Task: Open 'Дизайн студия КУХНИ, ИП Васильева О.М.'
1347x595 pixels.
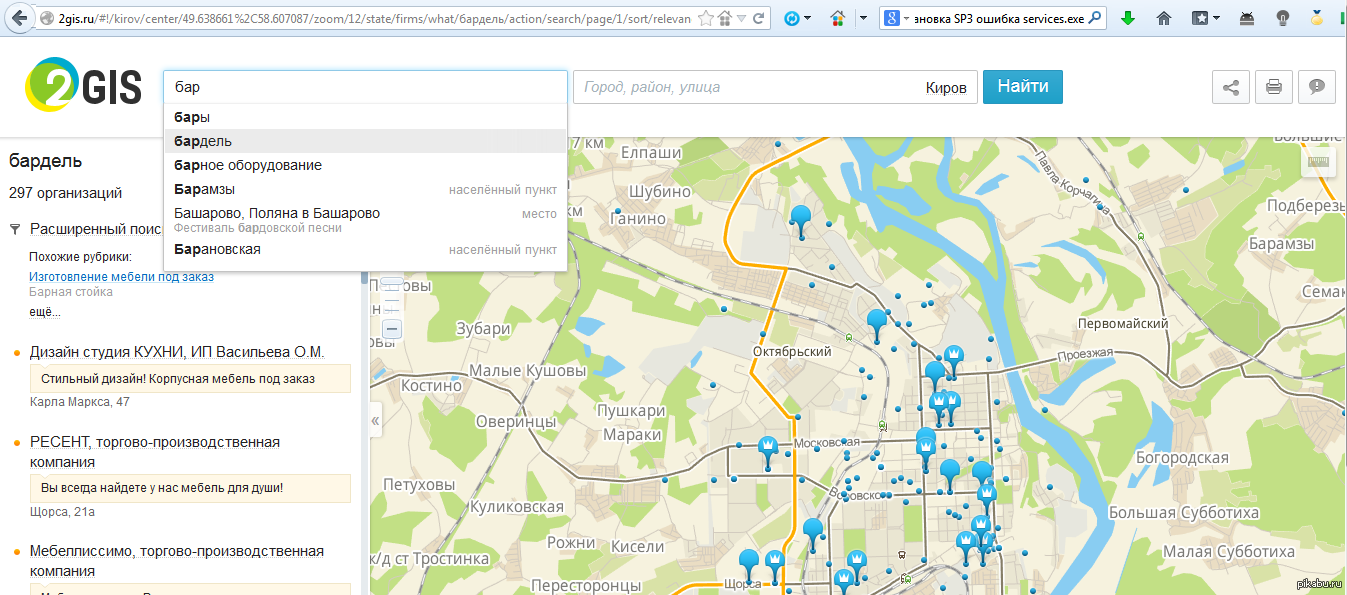Action: 177,352
